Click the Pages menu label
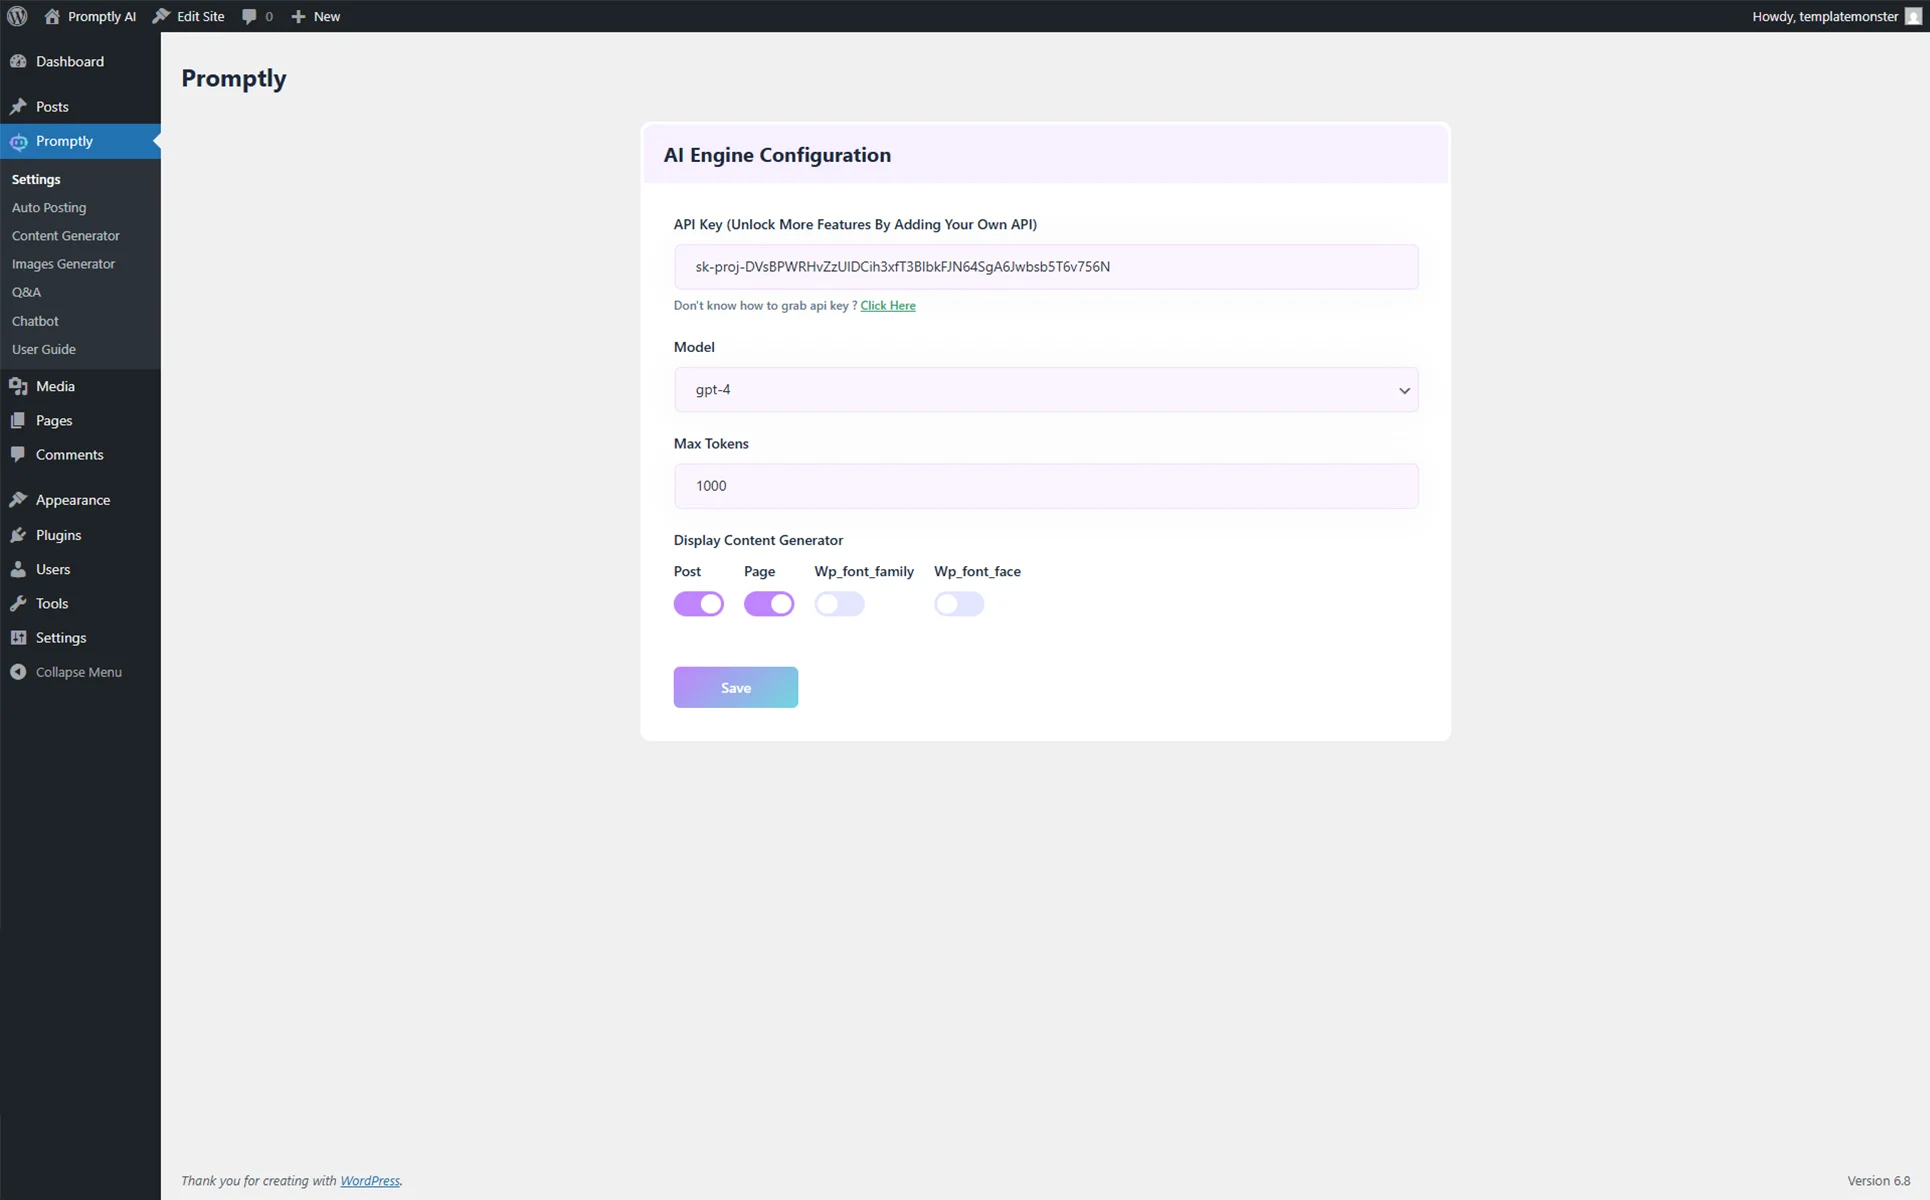Image resolution: width=1930 pixels, height=1200 pixels. point(54,420)
